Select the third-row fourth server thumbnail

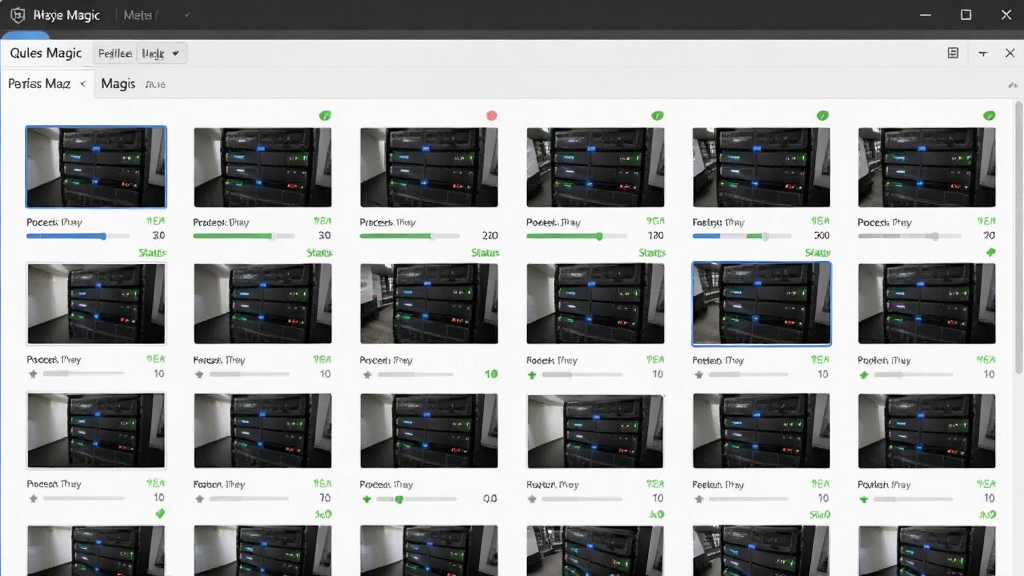click(596, 430)
